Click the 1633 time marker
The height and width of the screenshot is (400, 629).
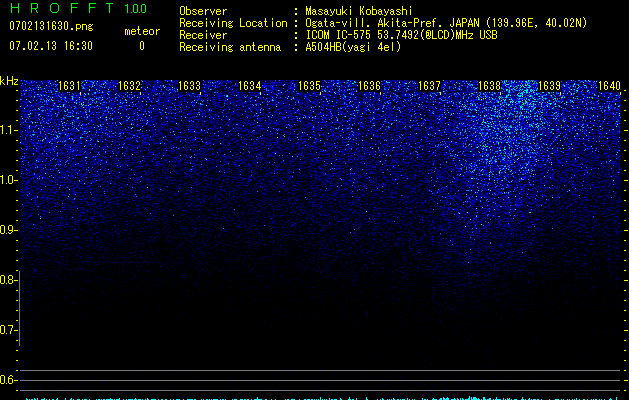[189, 86]
